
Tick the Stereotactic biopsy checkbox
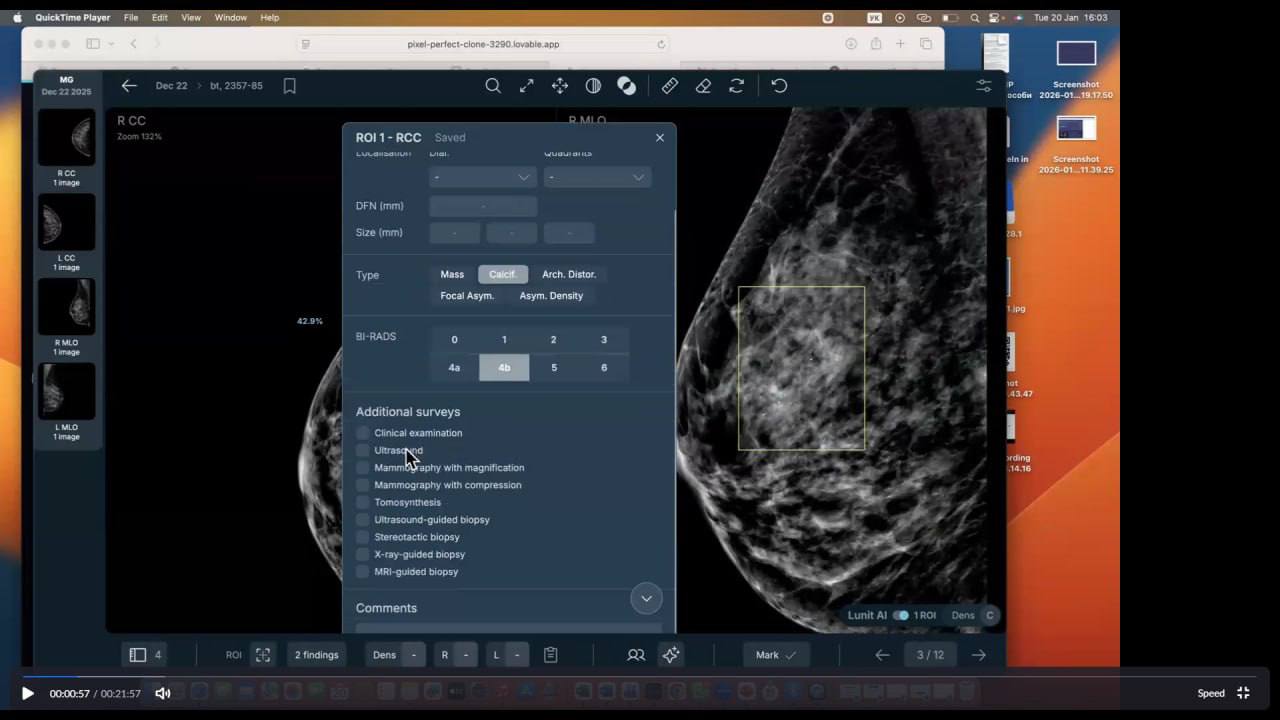click(363, 537)
